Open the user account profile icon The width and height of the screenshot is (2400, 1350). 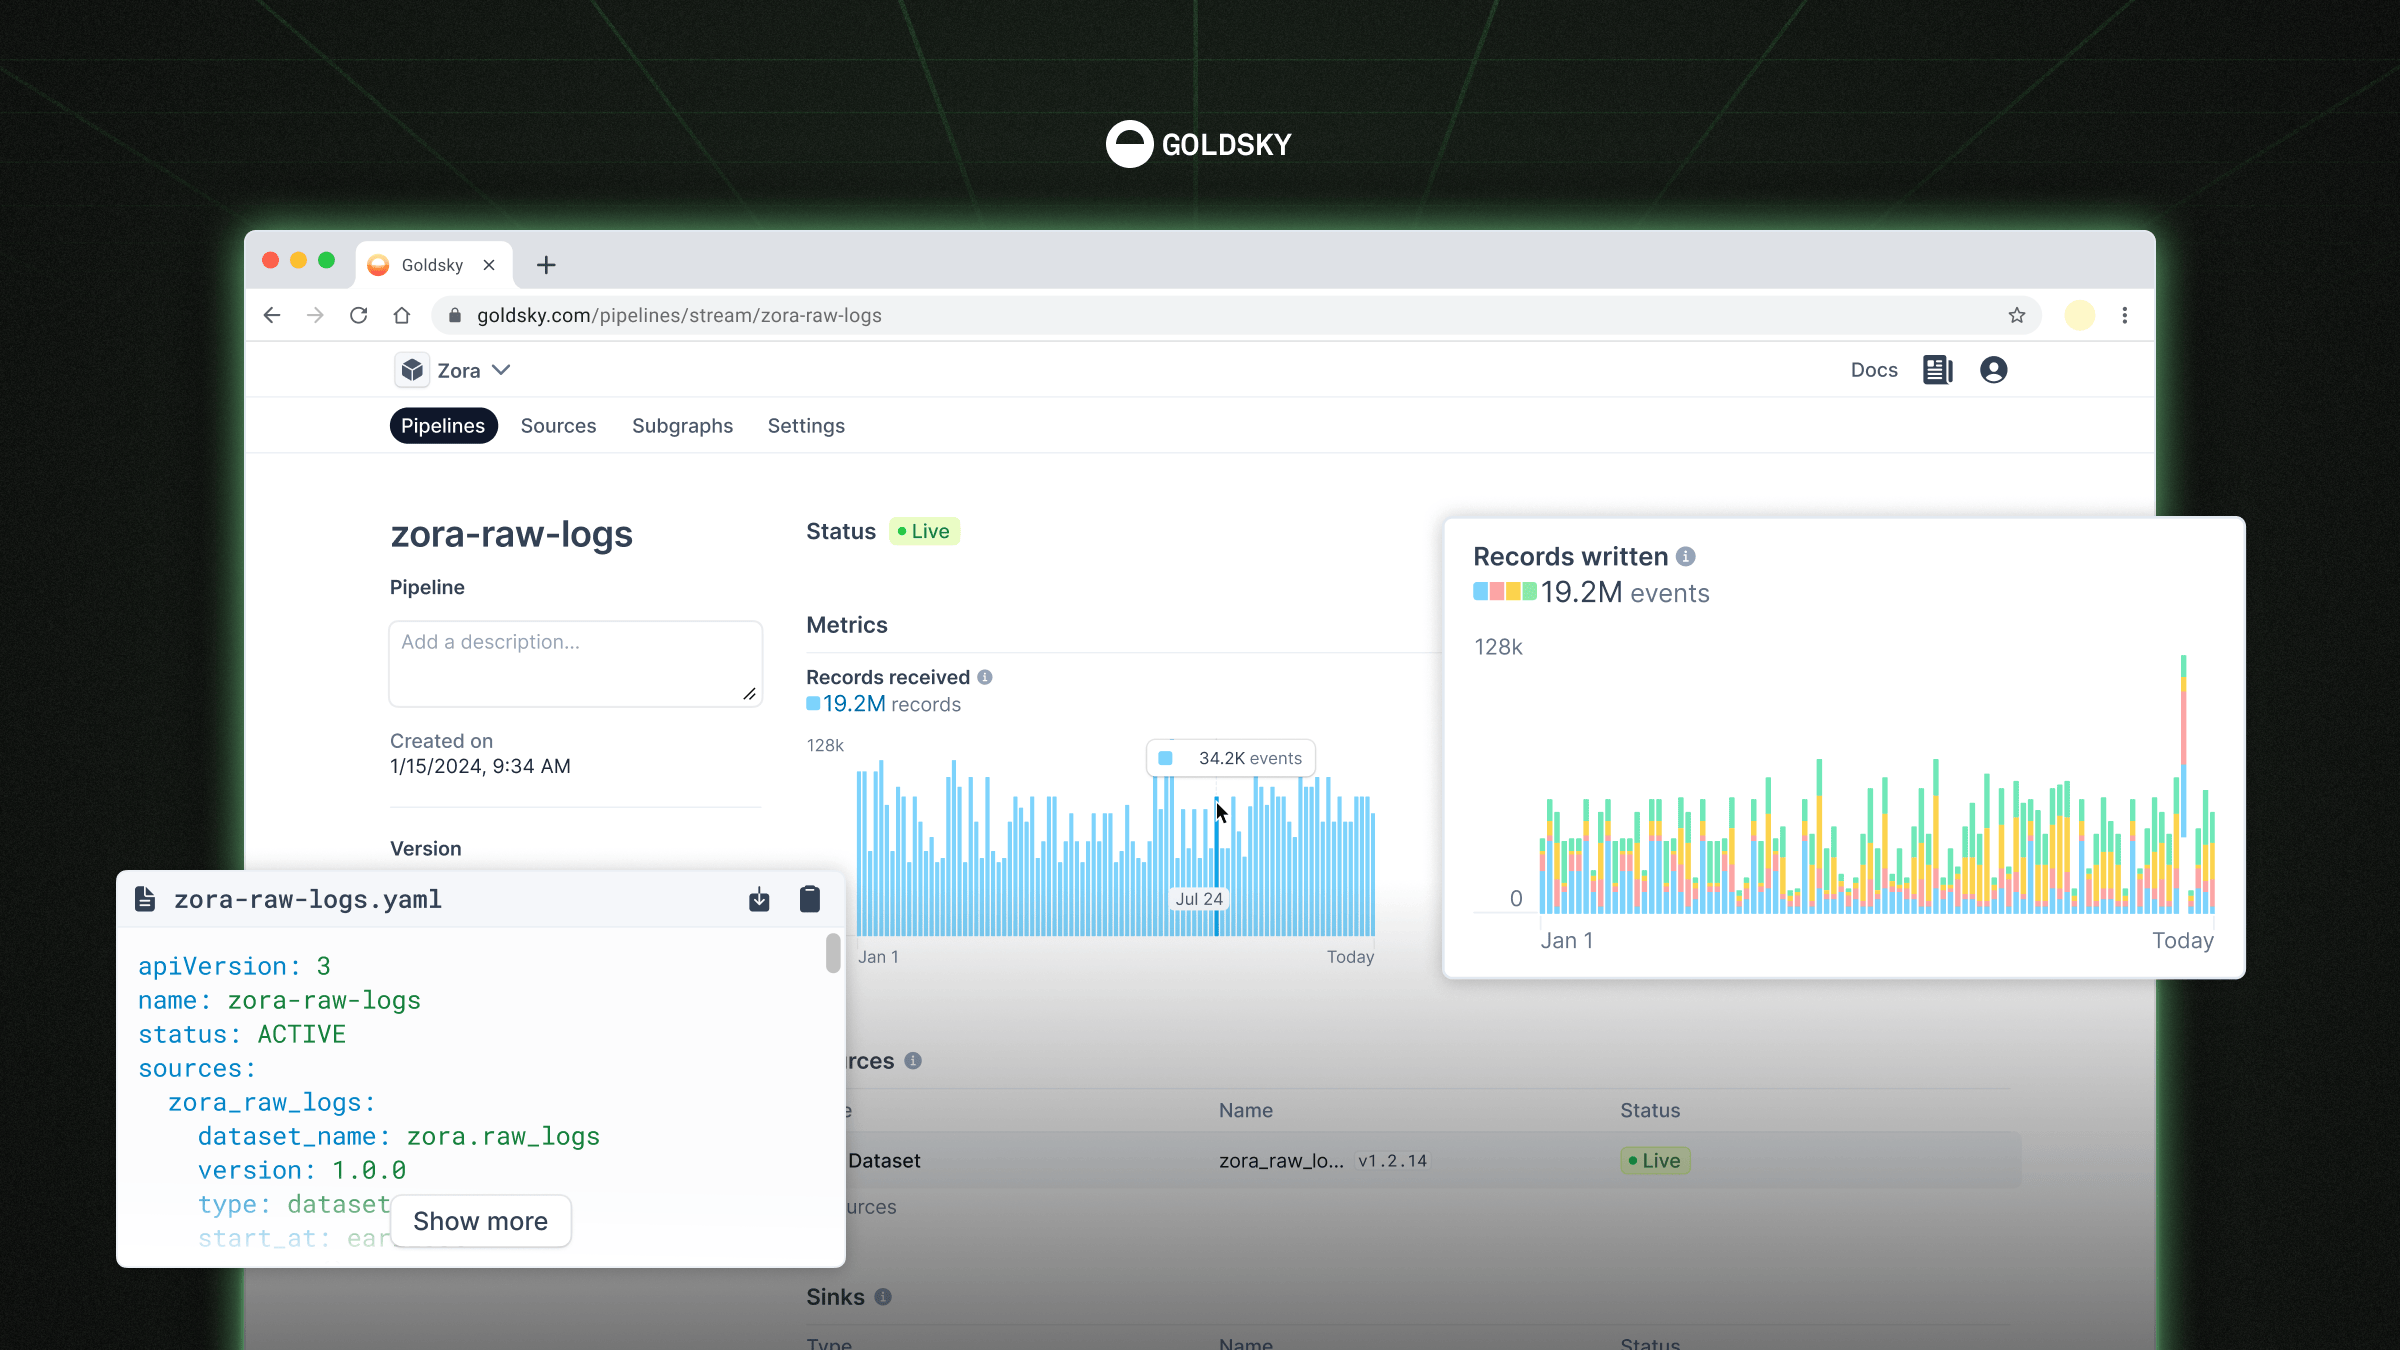point(1993,370)
